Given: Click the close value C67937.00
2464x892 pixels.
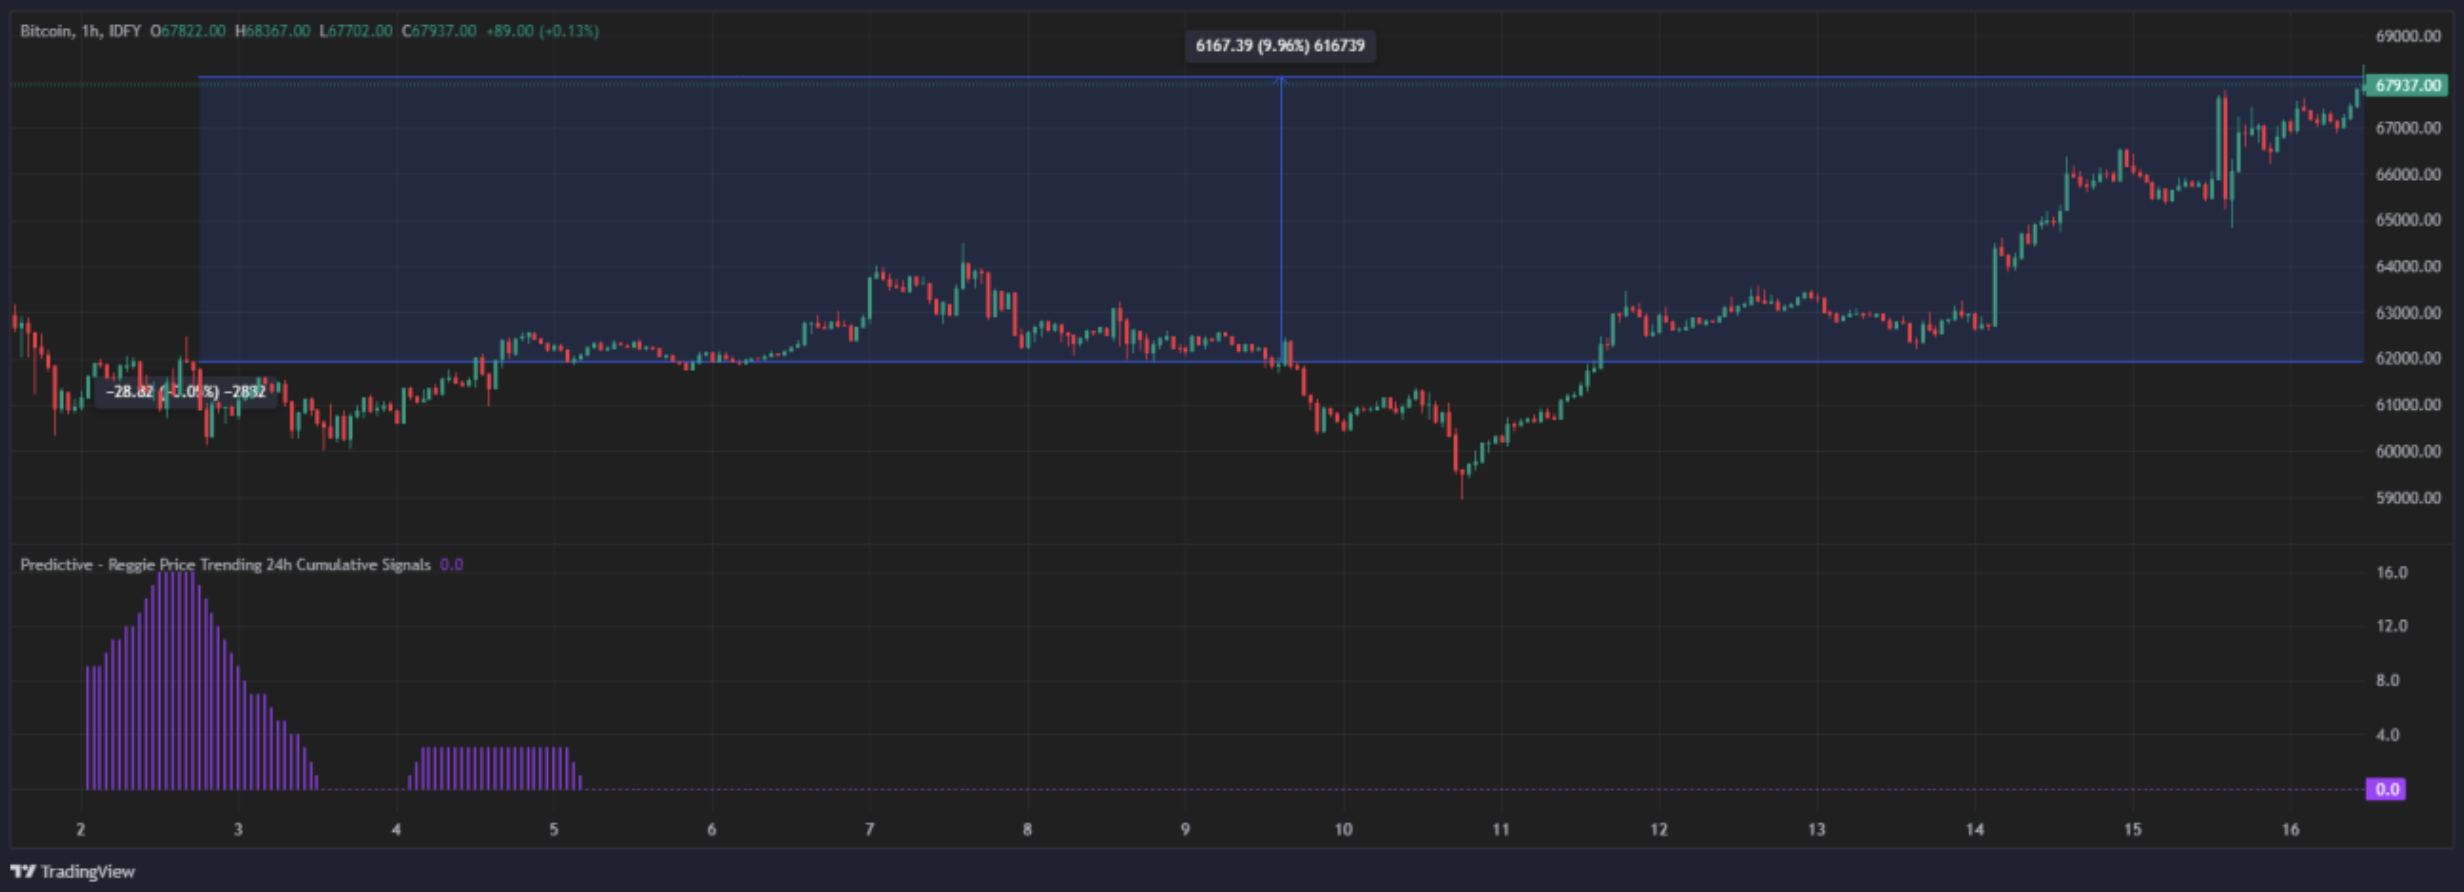Looking at the screenshot, I should pos(439,31).
